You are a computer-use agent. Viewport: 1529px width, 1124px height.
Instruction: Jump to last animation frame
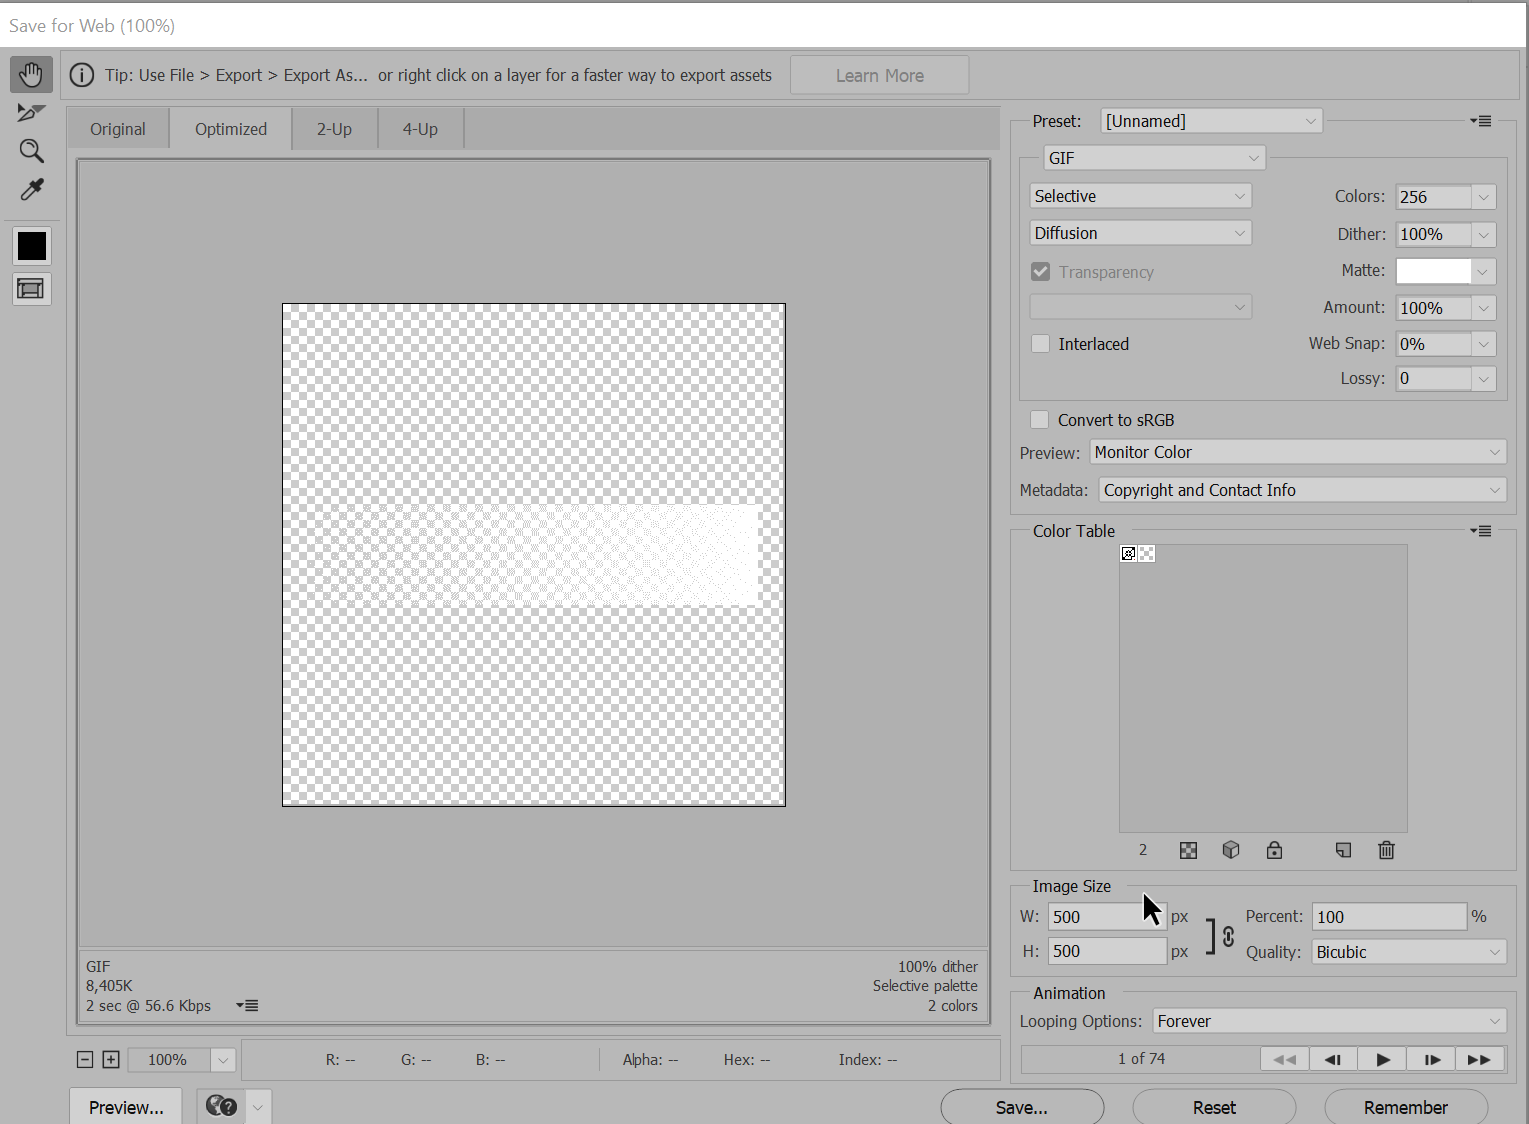point(1480,1059)
